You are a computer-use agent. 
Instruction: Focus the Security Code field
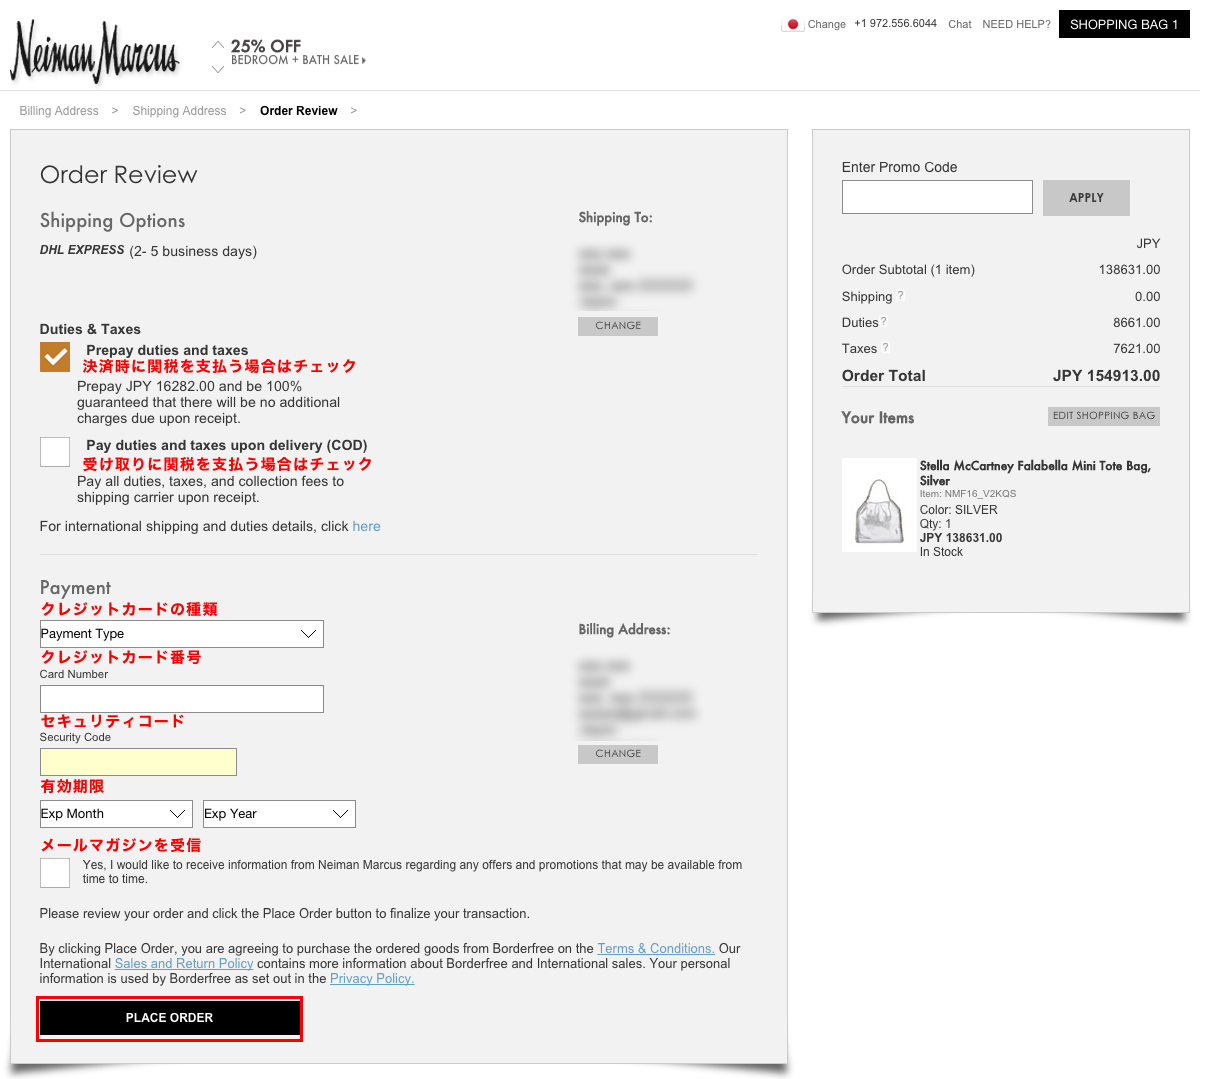coord(138,762)
